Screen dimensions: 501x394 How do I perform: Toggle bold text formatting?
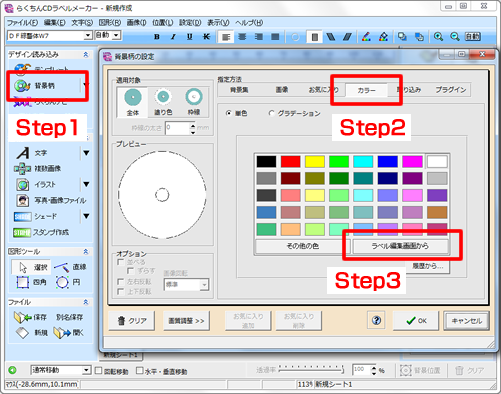coord(157,37)
